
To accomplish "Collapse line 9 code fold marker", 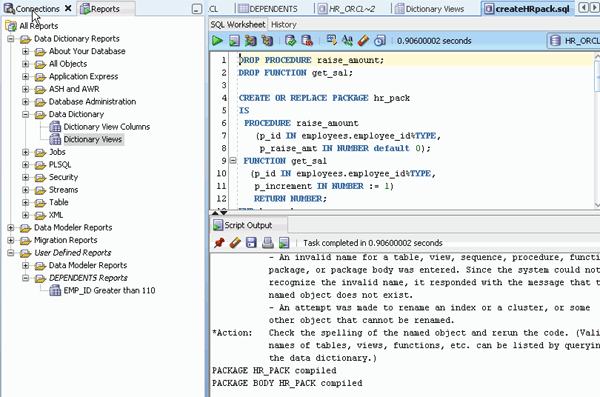I will (x=233, y=161).
